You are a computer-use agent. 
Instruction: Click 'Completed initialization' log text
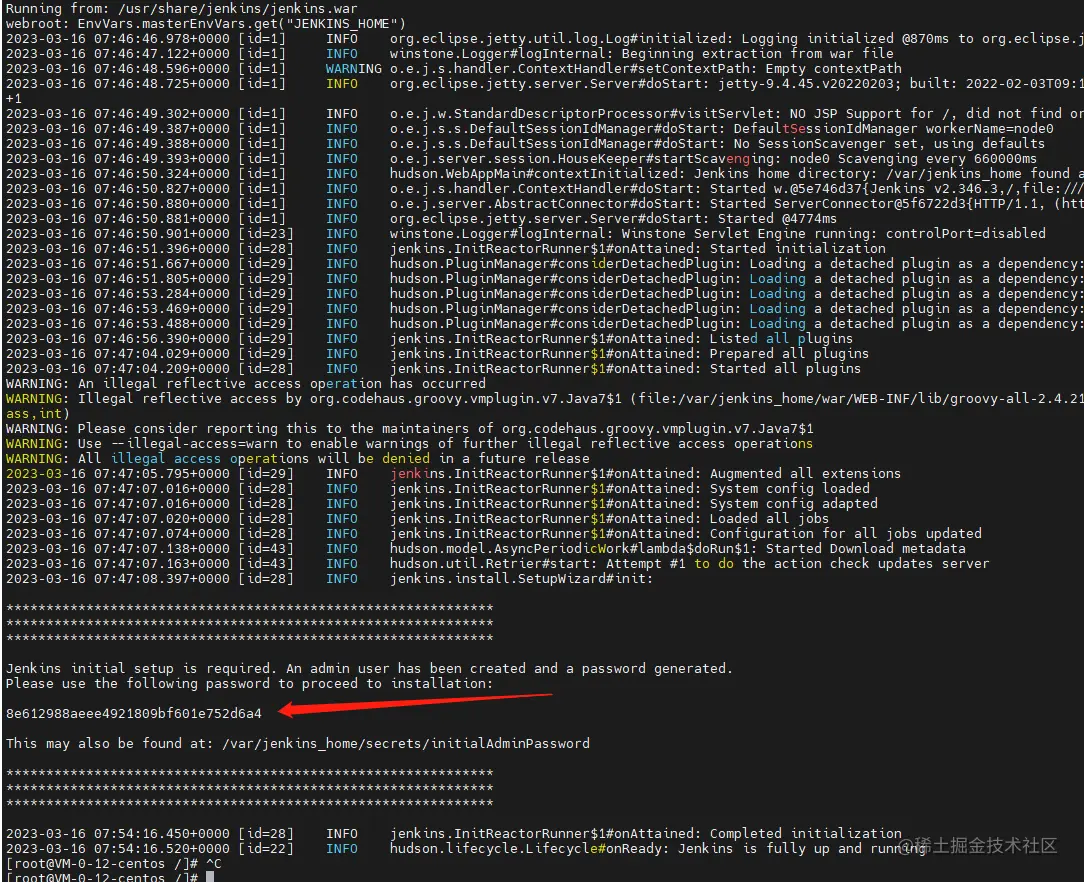coord(805,834)
